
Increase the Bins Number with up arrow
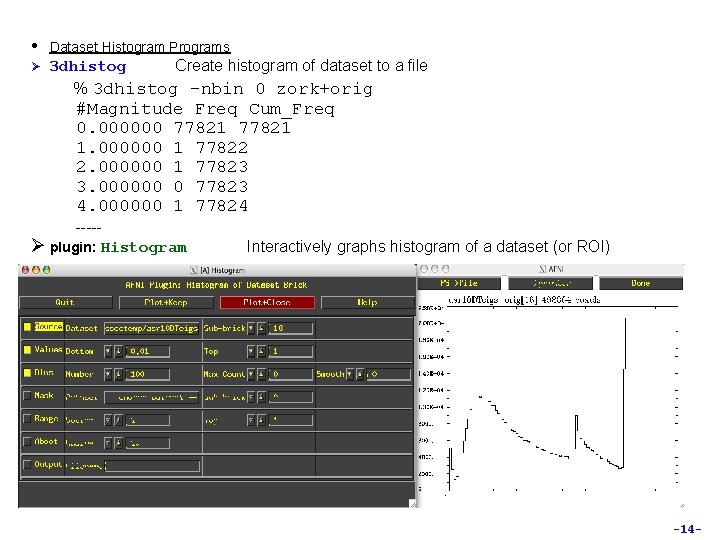click(x=118, y=374)
